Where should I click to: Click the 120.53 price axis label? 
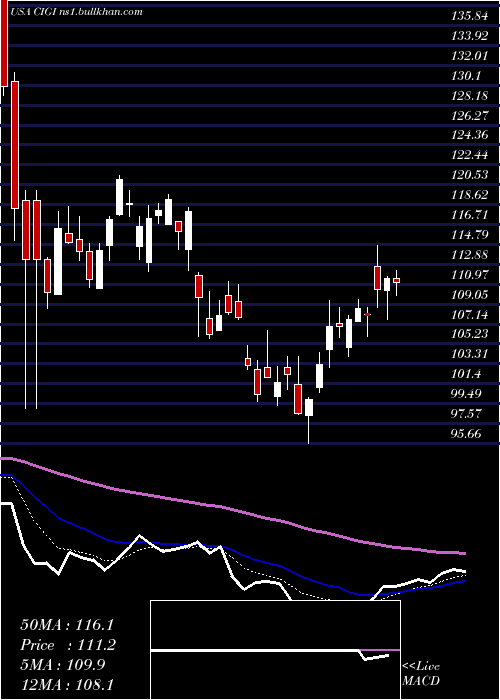[x=469, y=175]
